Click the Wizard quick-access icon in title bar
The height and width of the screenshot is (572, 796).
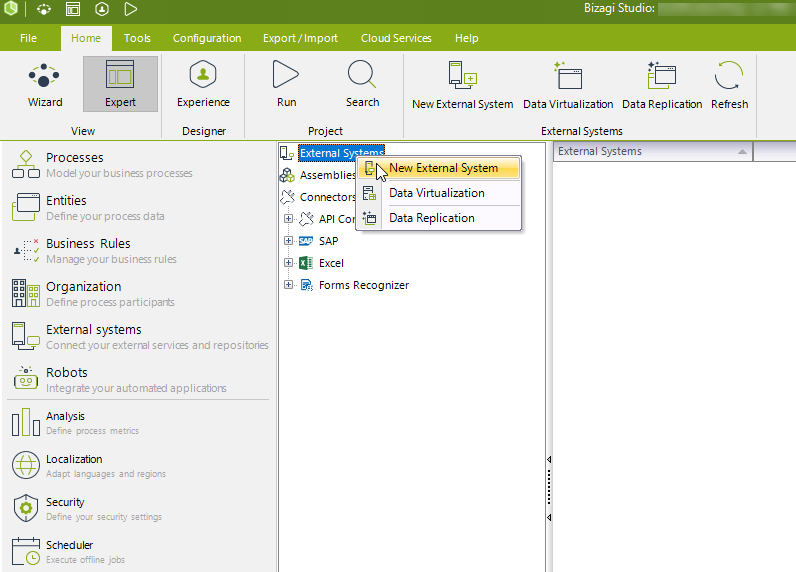pyautogui.click(x=44, y=9)
